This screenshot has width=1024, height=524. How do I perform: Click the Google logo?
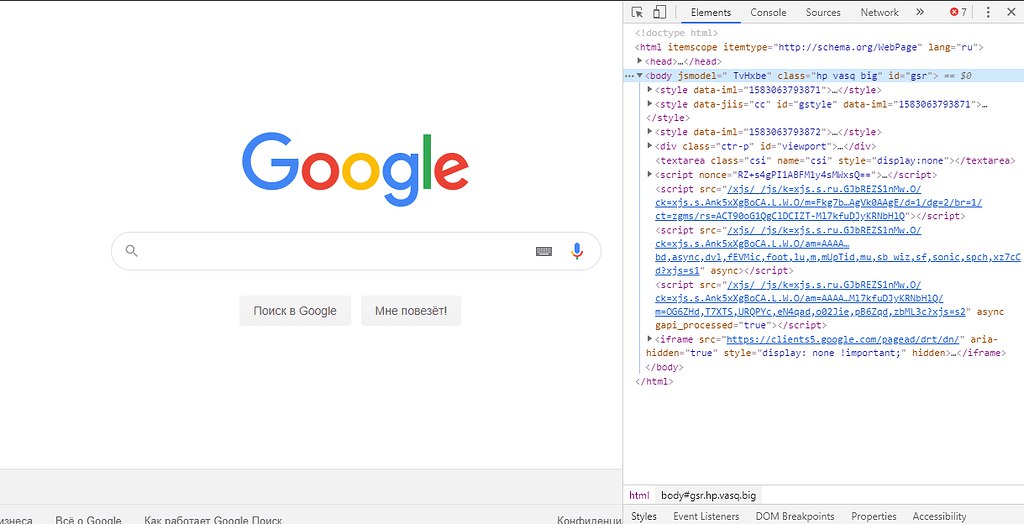[355, 169]
